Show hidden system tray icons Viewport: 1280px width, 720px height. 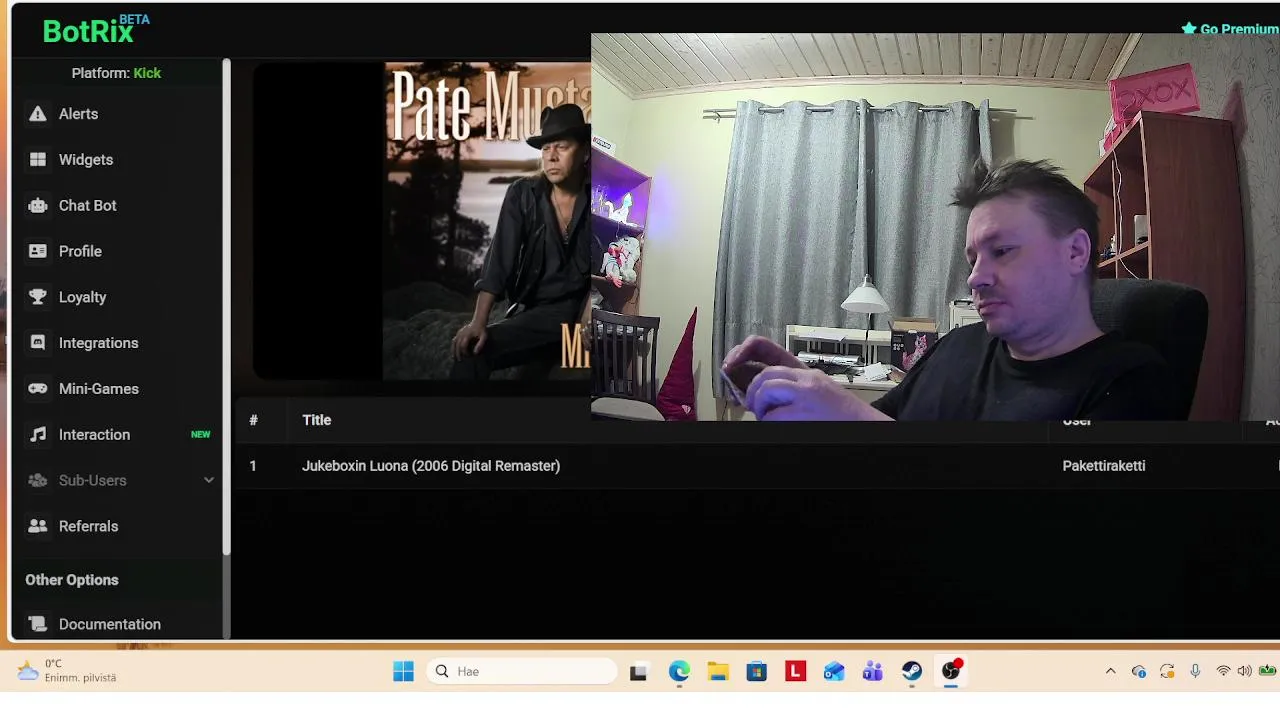pos(1110,671)
